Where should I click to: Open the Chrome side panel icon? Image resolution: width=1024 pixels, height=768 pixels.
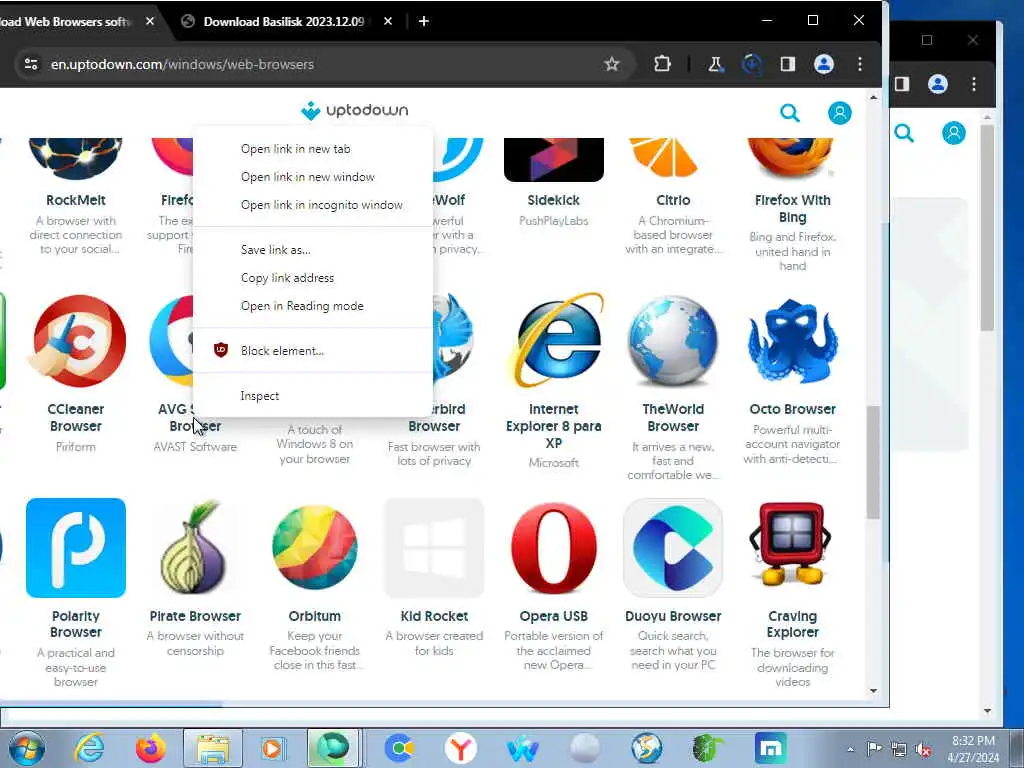point(788,64)
